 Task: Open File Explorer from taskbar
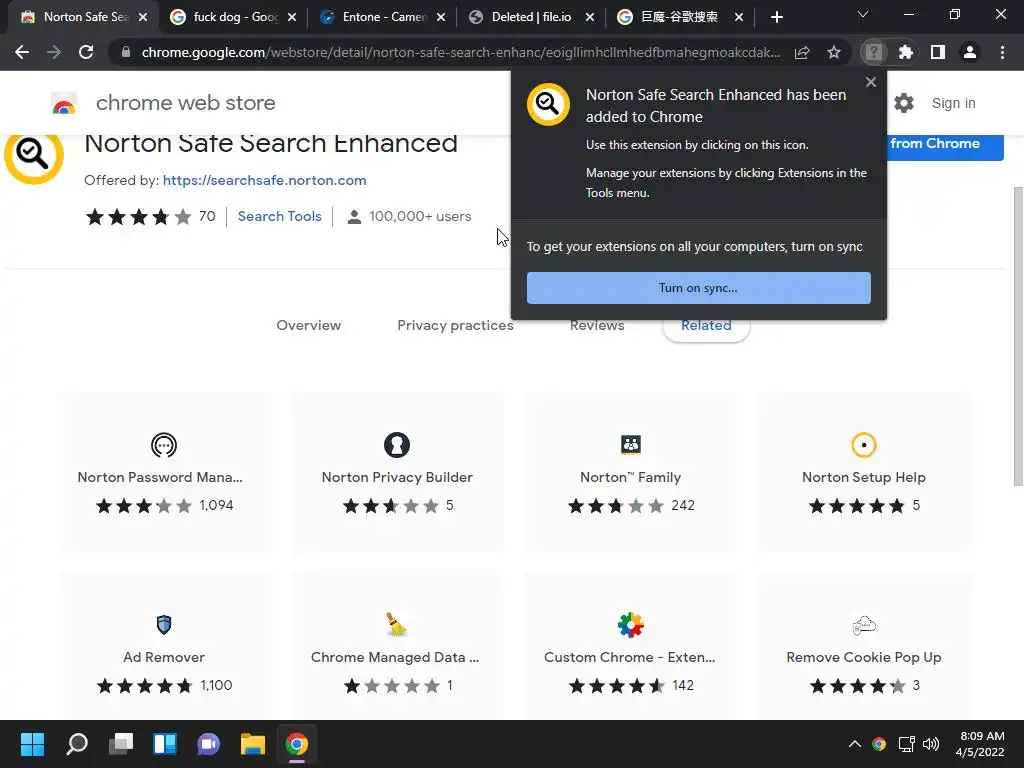253,744
